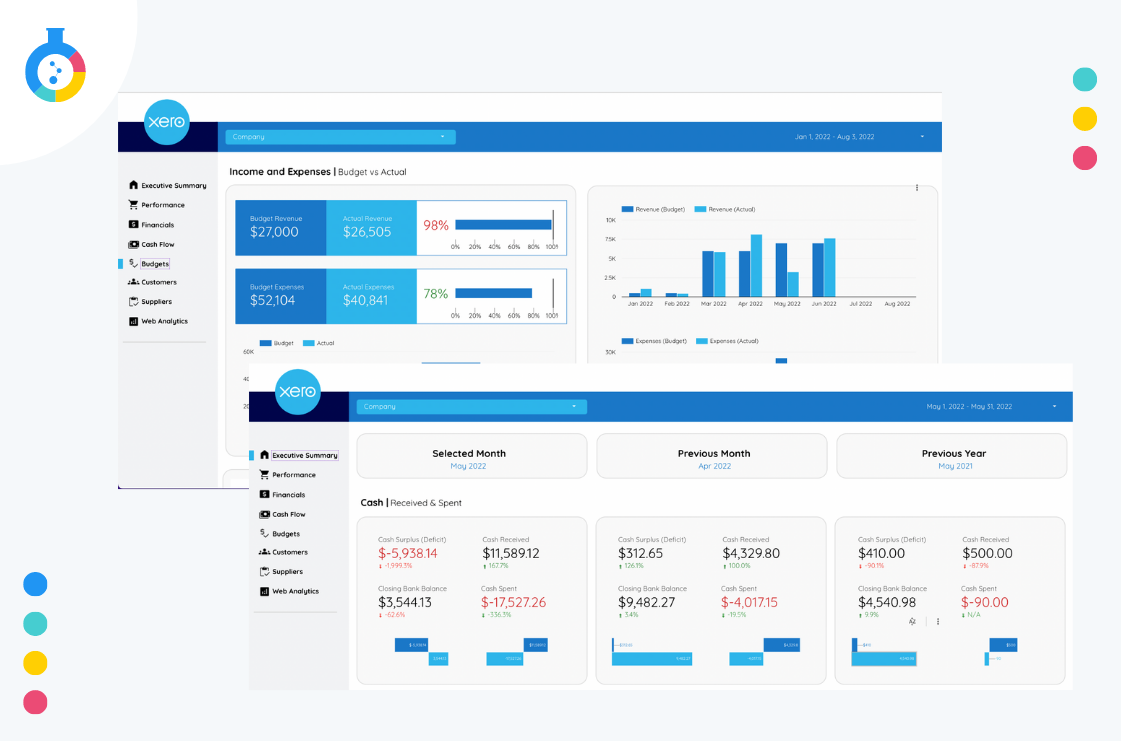Open three-dot menu above the Revenue bar chart
This screenshot has width=1121, height=741.
(916, 188)
